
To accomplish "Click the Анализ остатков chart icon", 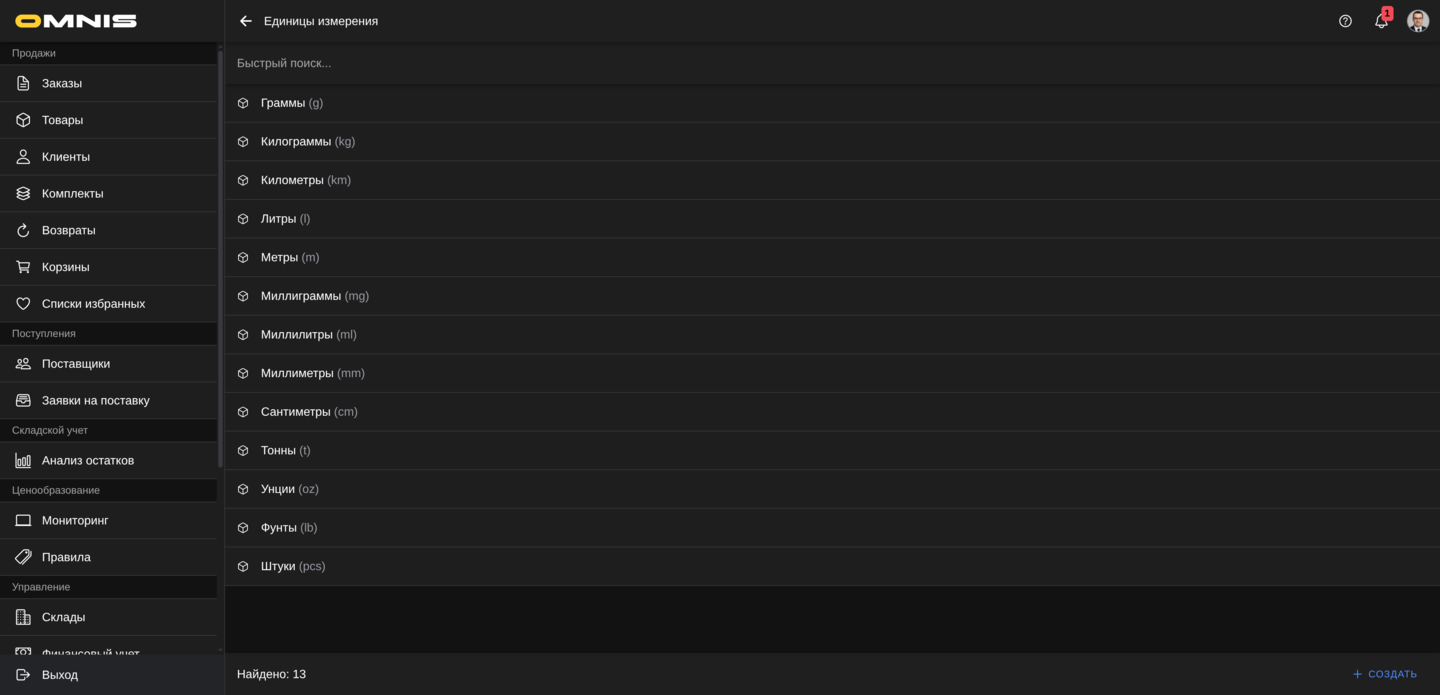I will click(x=23, y=461).
